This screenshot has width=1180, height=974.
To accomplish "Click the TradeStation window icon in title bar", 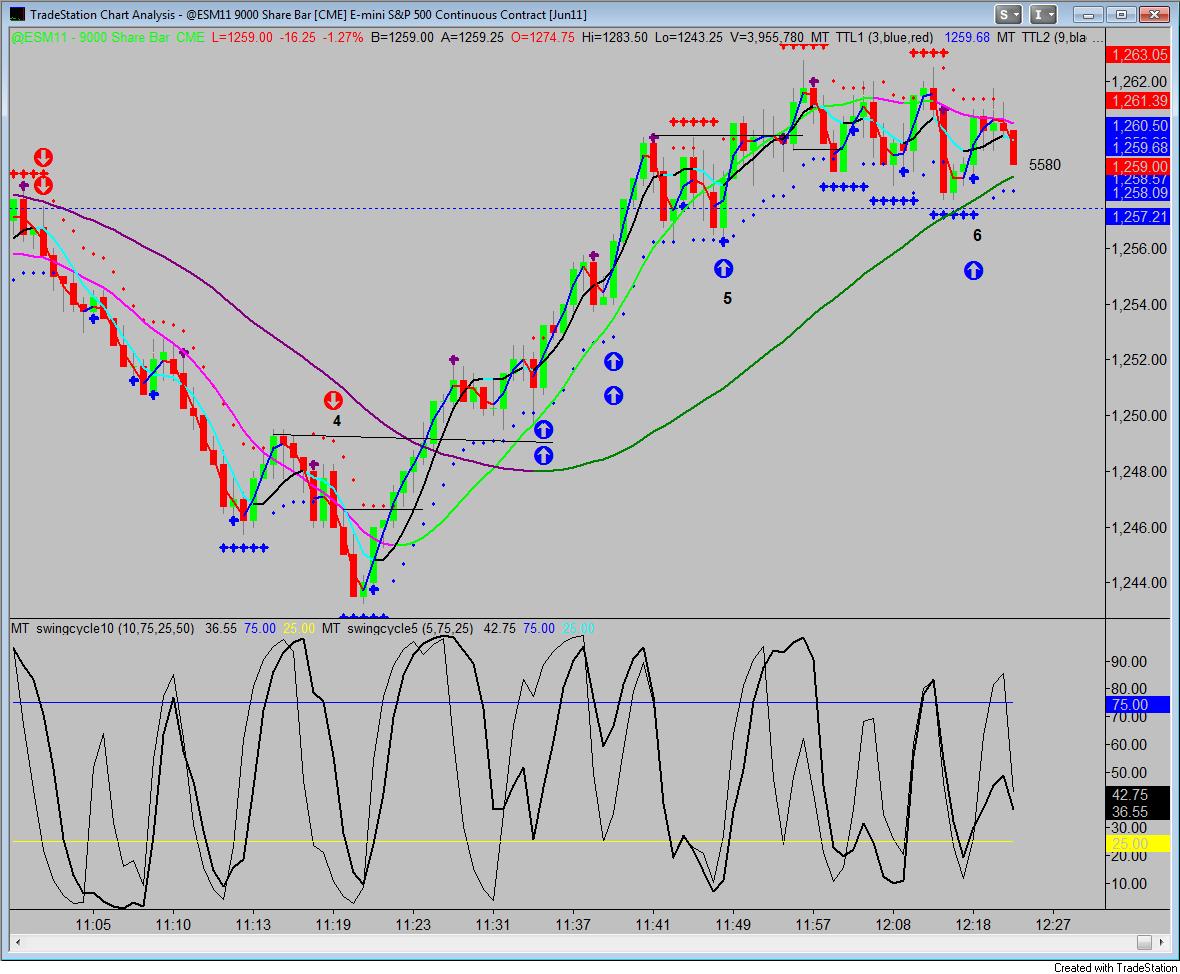I will pos(15,14).
